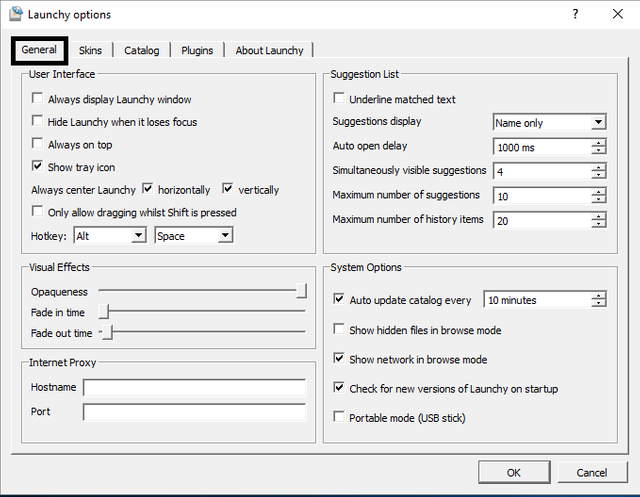Open the Alt hotkey modifier dropdown

139,235
